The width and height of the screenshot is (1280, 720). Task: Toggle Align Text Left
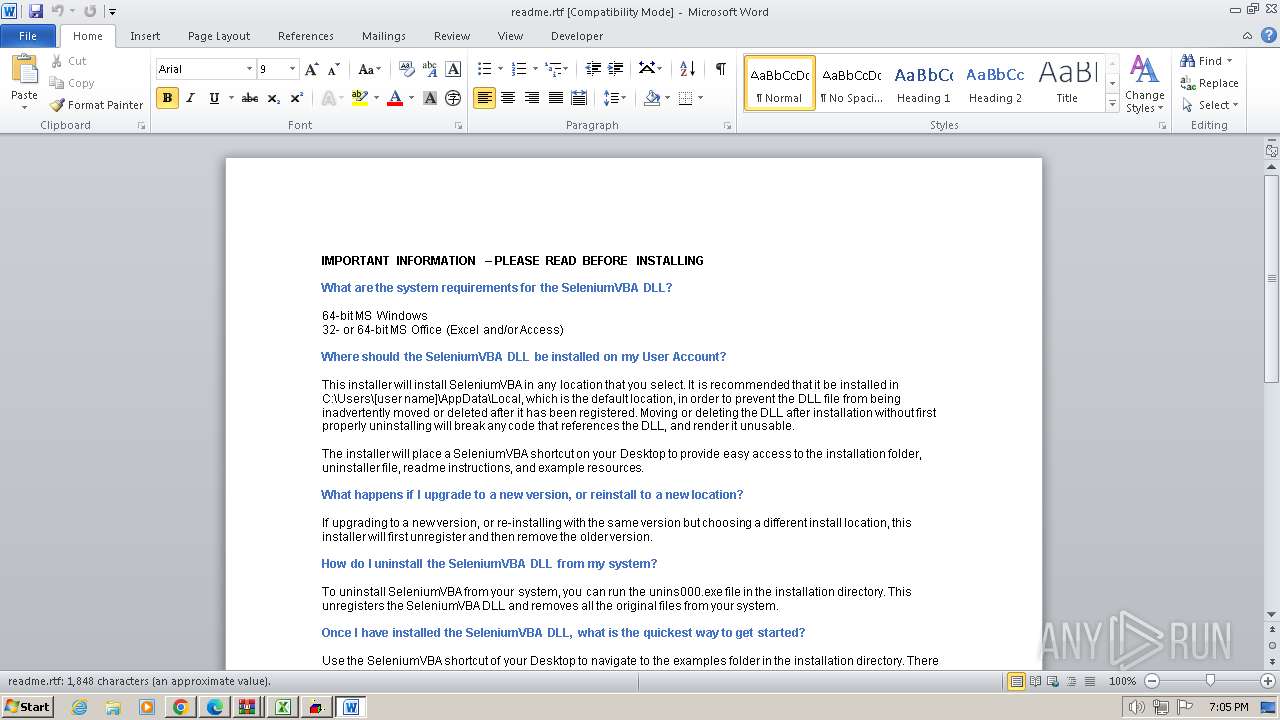(484, 98)
